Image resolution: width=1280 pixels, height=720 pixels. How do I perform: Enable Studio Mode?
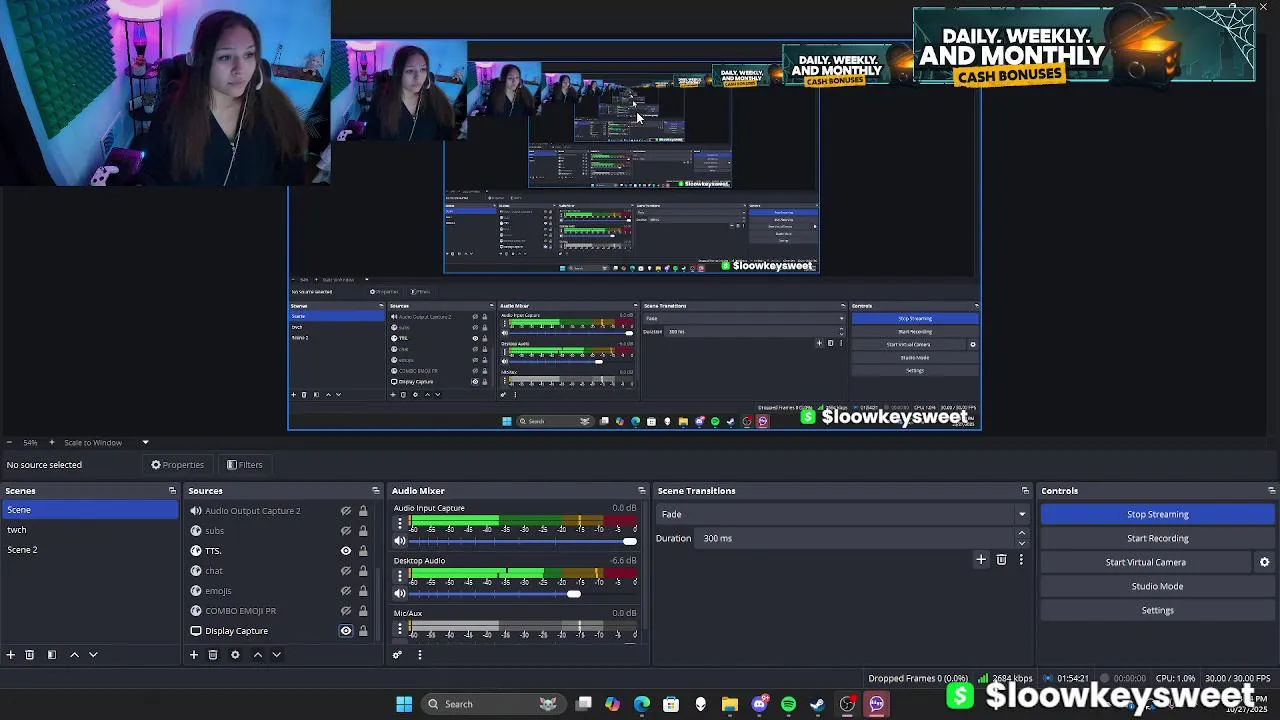[1158, 586]
